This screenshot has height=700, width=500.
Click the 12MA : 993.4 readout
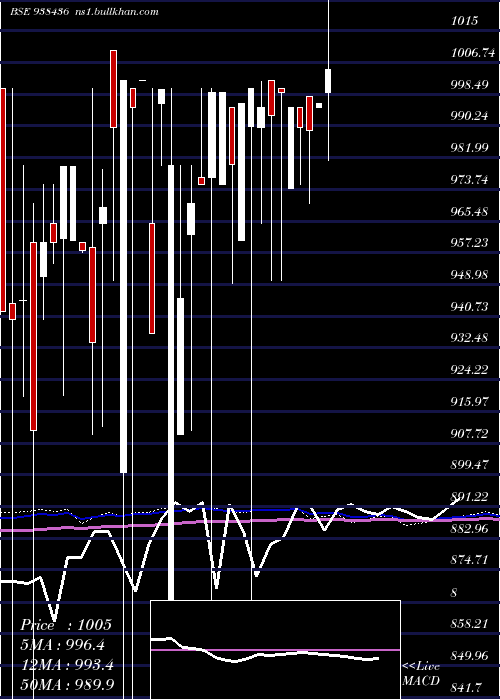click(x=67, y=665)
